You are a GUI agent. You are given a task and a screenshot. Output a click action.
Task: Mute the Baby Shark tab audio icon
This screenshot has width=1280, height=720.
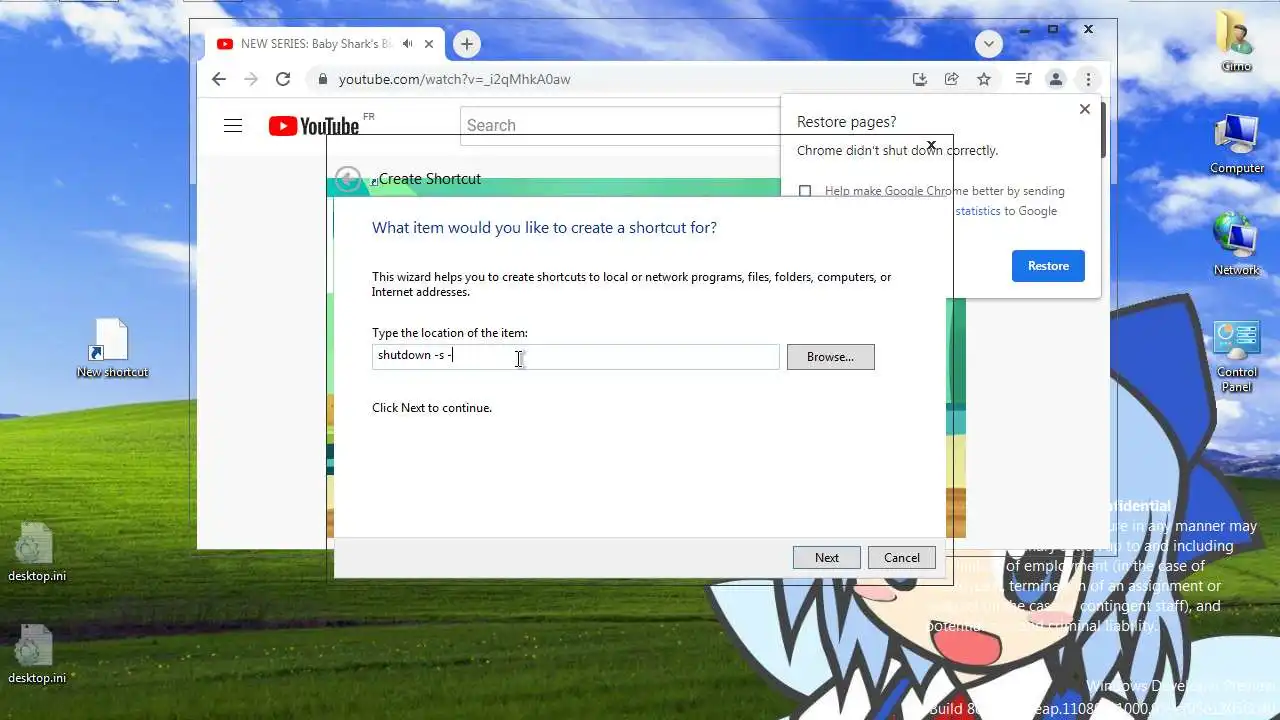[x=408, y=44]
